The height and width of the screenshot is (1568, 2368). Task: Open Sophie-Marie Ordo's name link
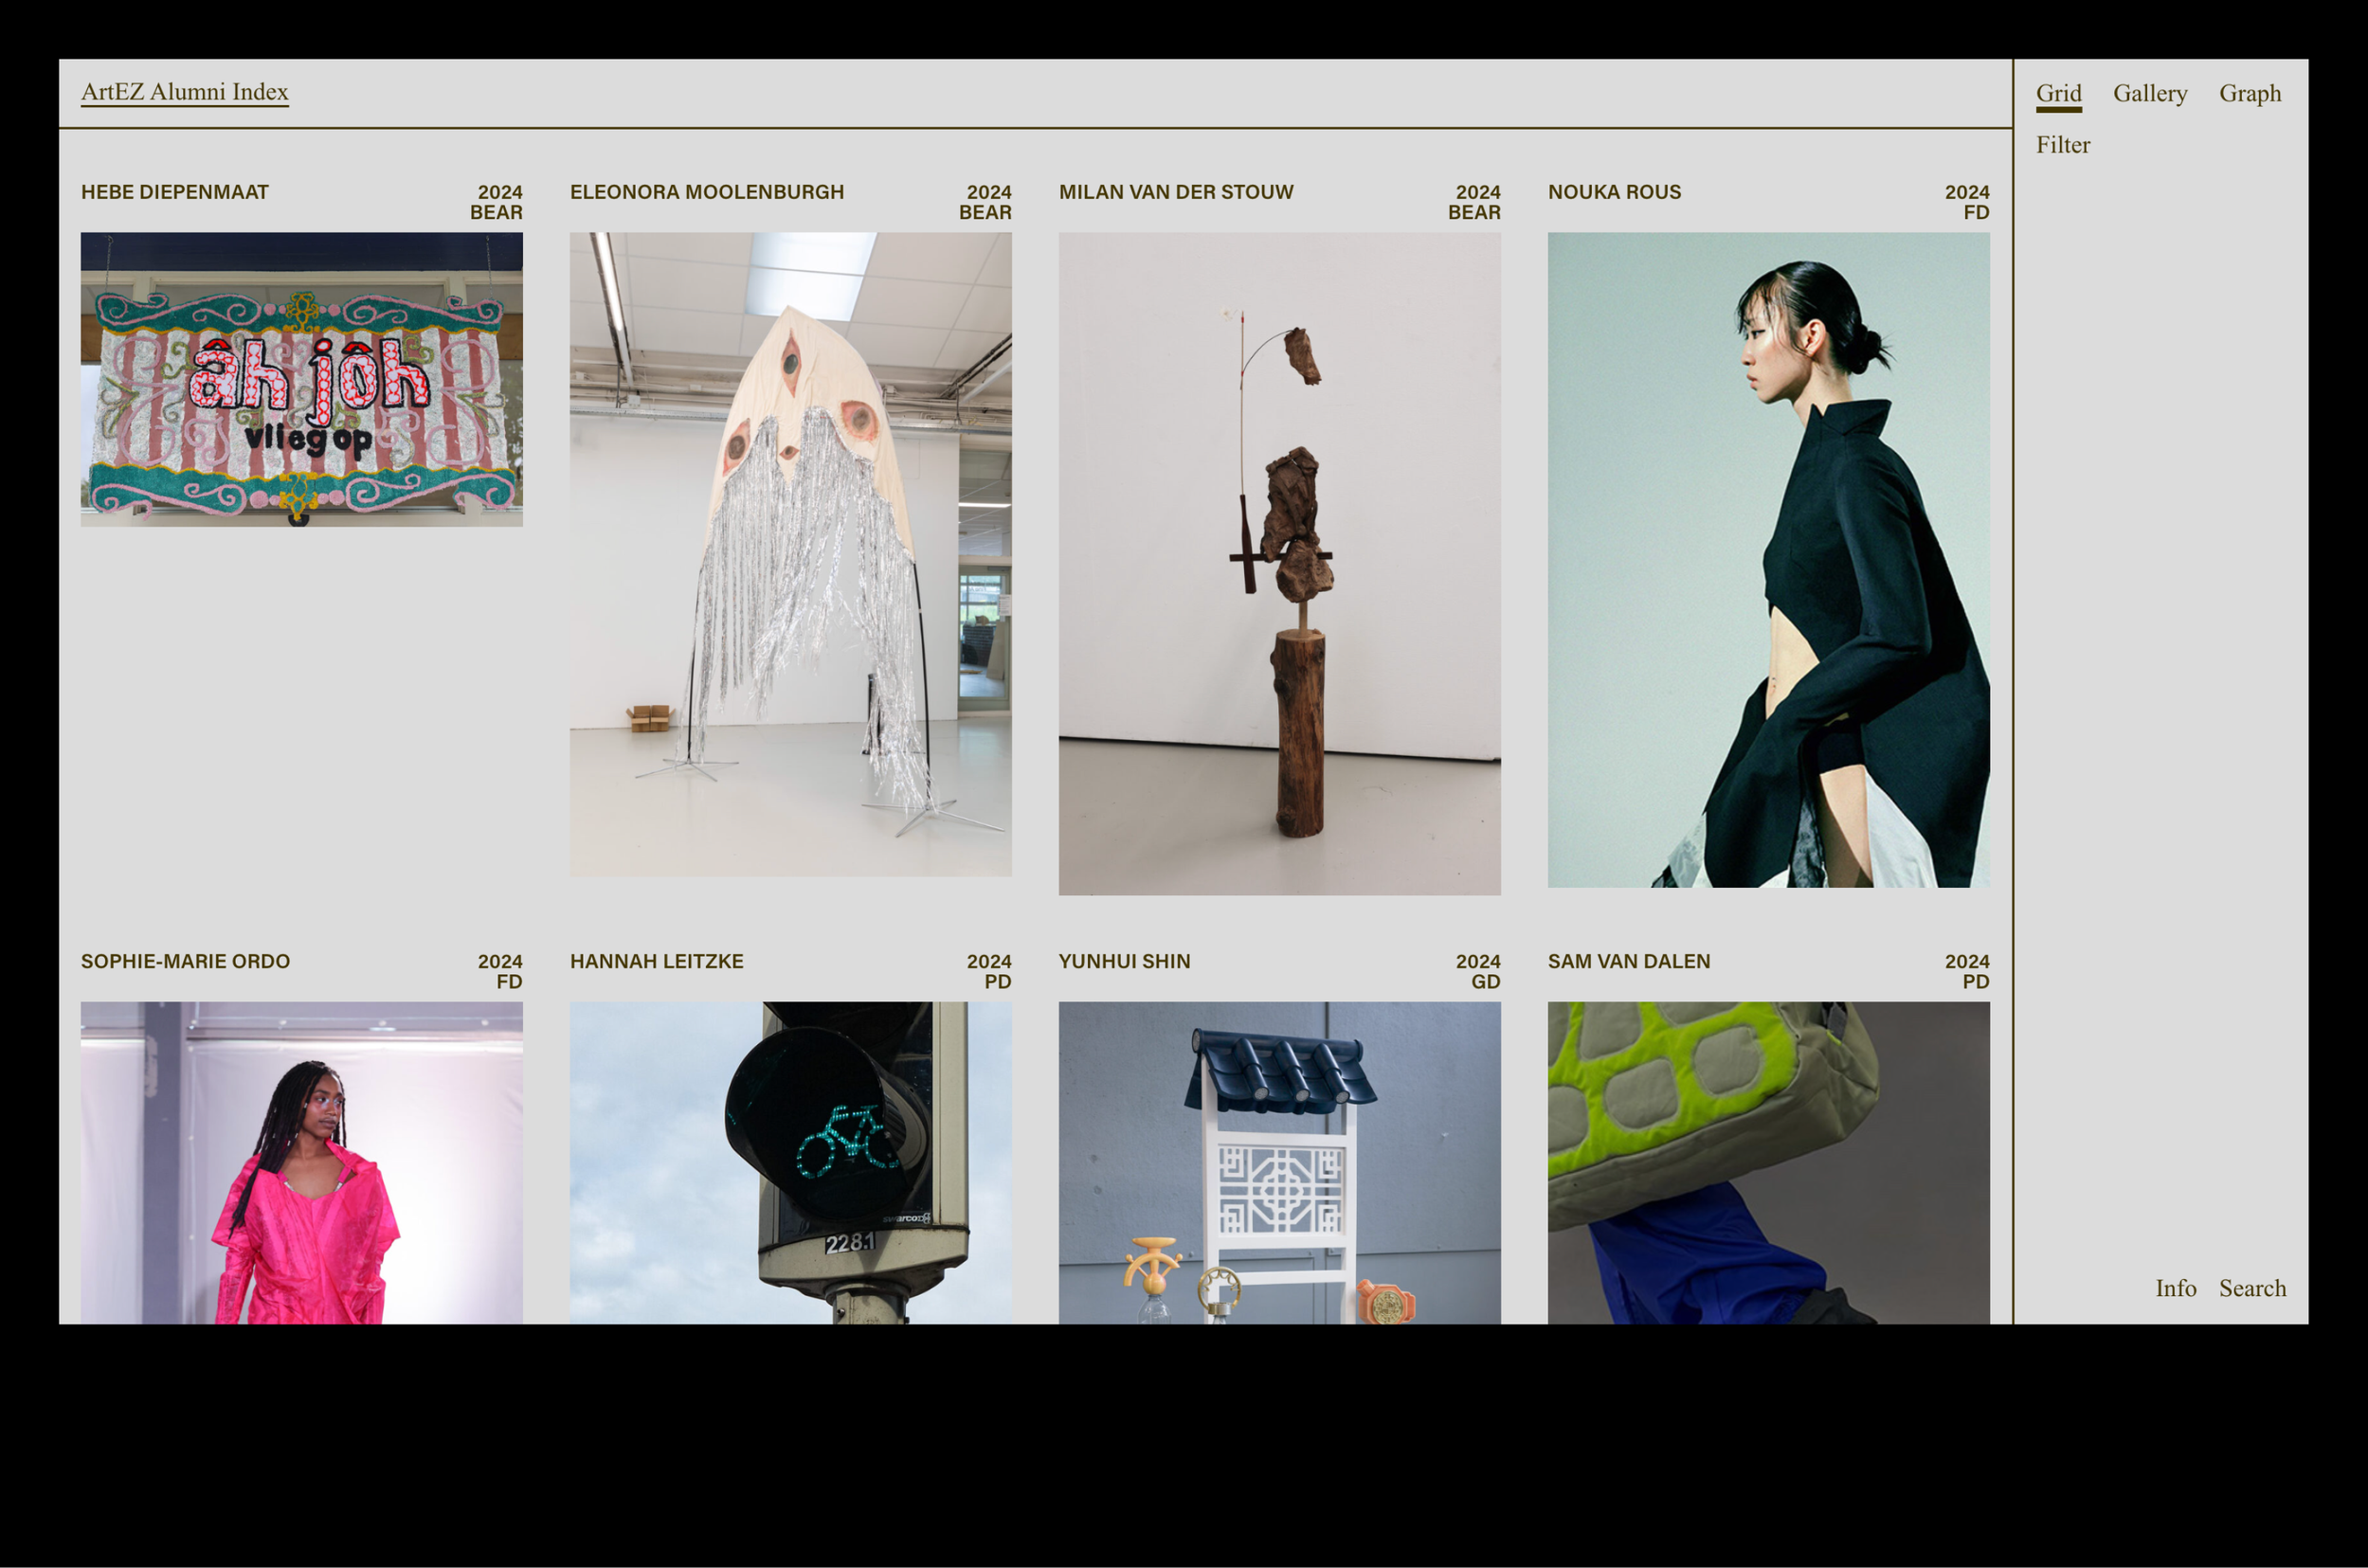185,961
